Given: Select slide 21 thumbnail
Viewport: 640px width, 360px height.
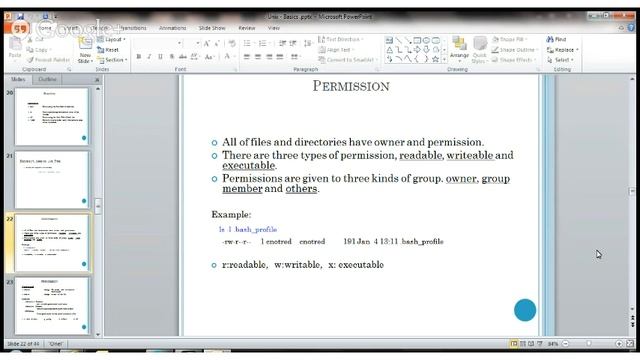Looking at the screenshot, I should [x=51, y=180].
